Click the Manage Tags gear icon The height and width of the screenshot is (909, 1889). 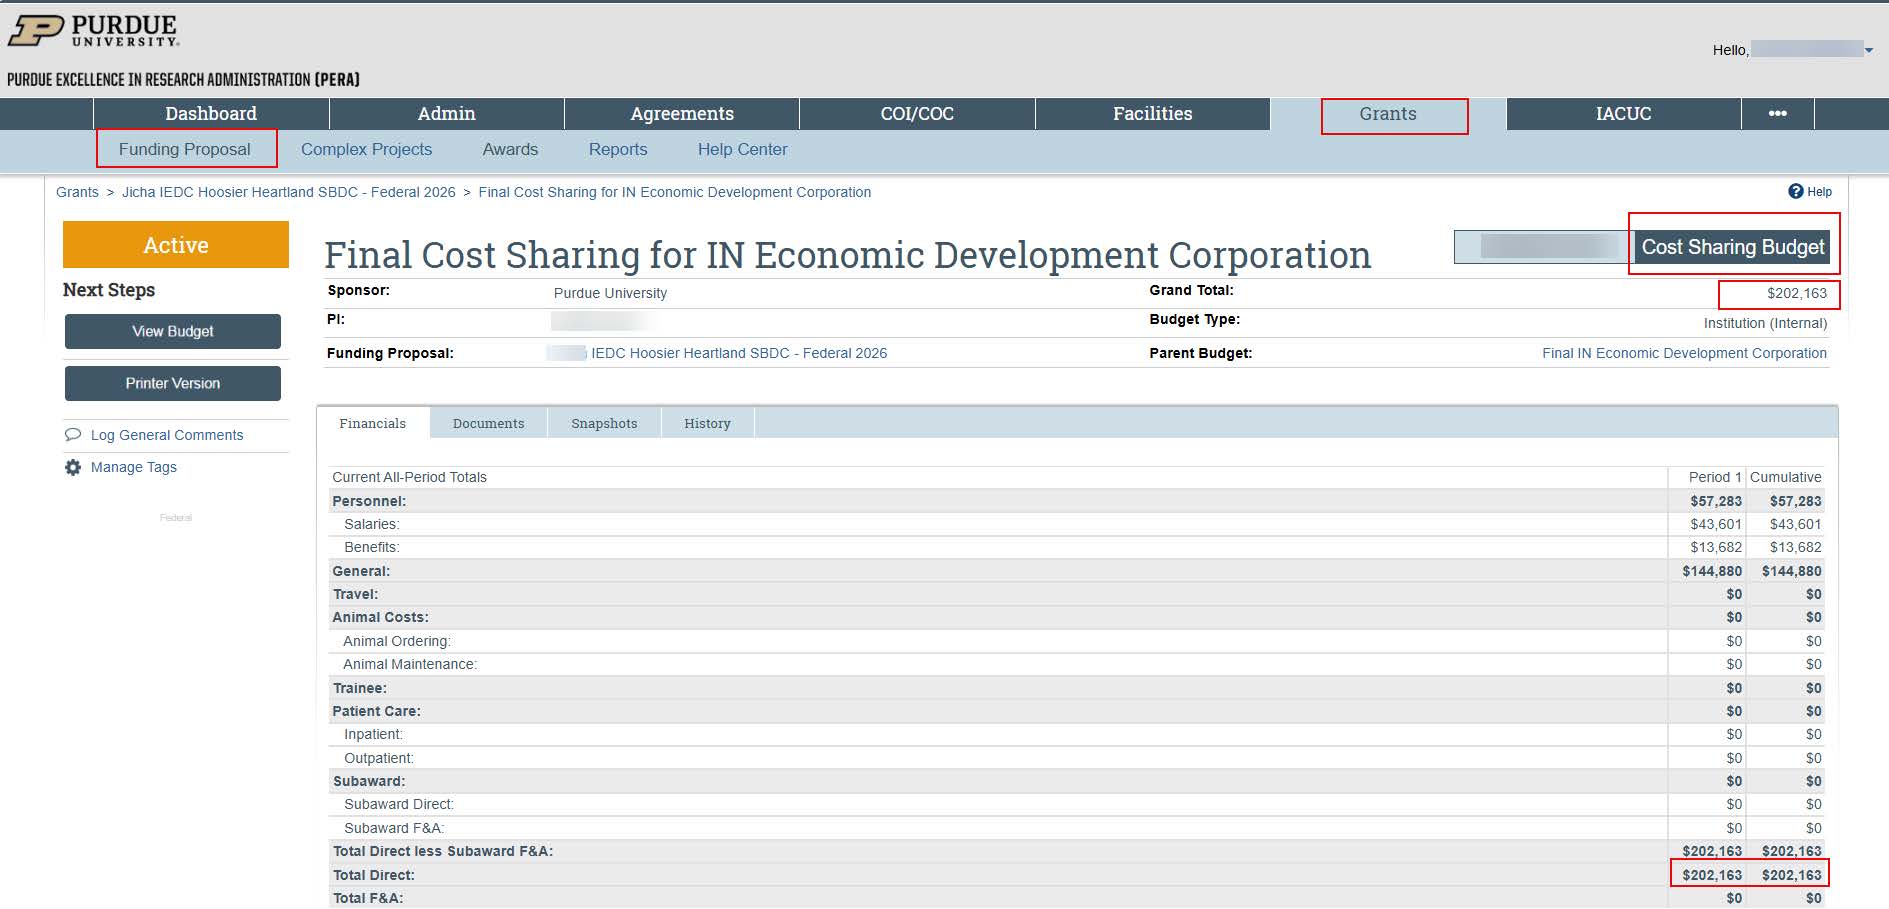point(73,467)
